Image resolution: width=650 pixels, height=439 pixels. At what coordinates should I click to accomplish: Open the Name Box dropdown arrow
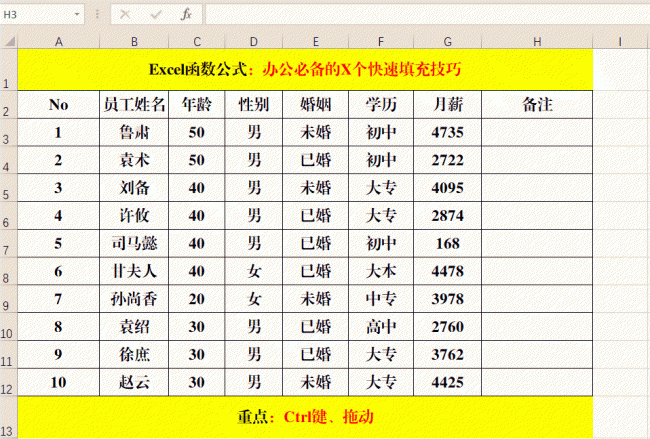pyautogui.click(x=77, y=15)
